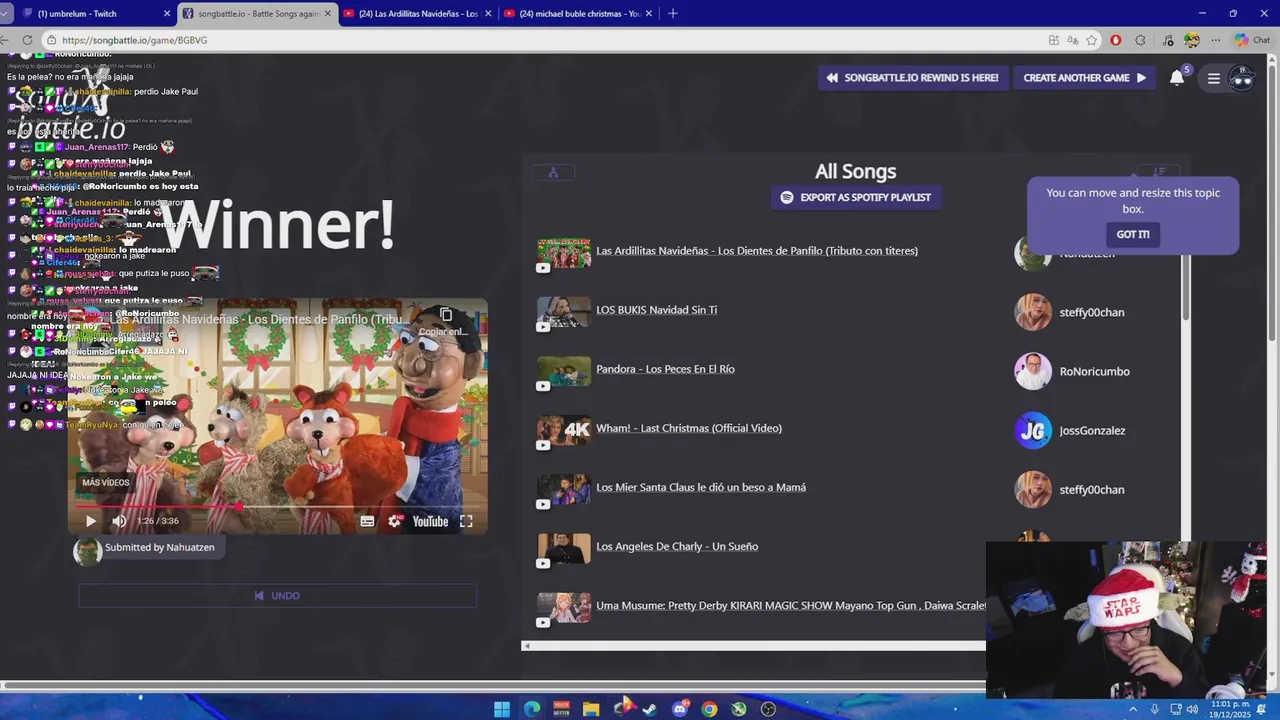Open browser extensions puzzle icon

(1141, 40)
